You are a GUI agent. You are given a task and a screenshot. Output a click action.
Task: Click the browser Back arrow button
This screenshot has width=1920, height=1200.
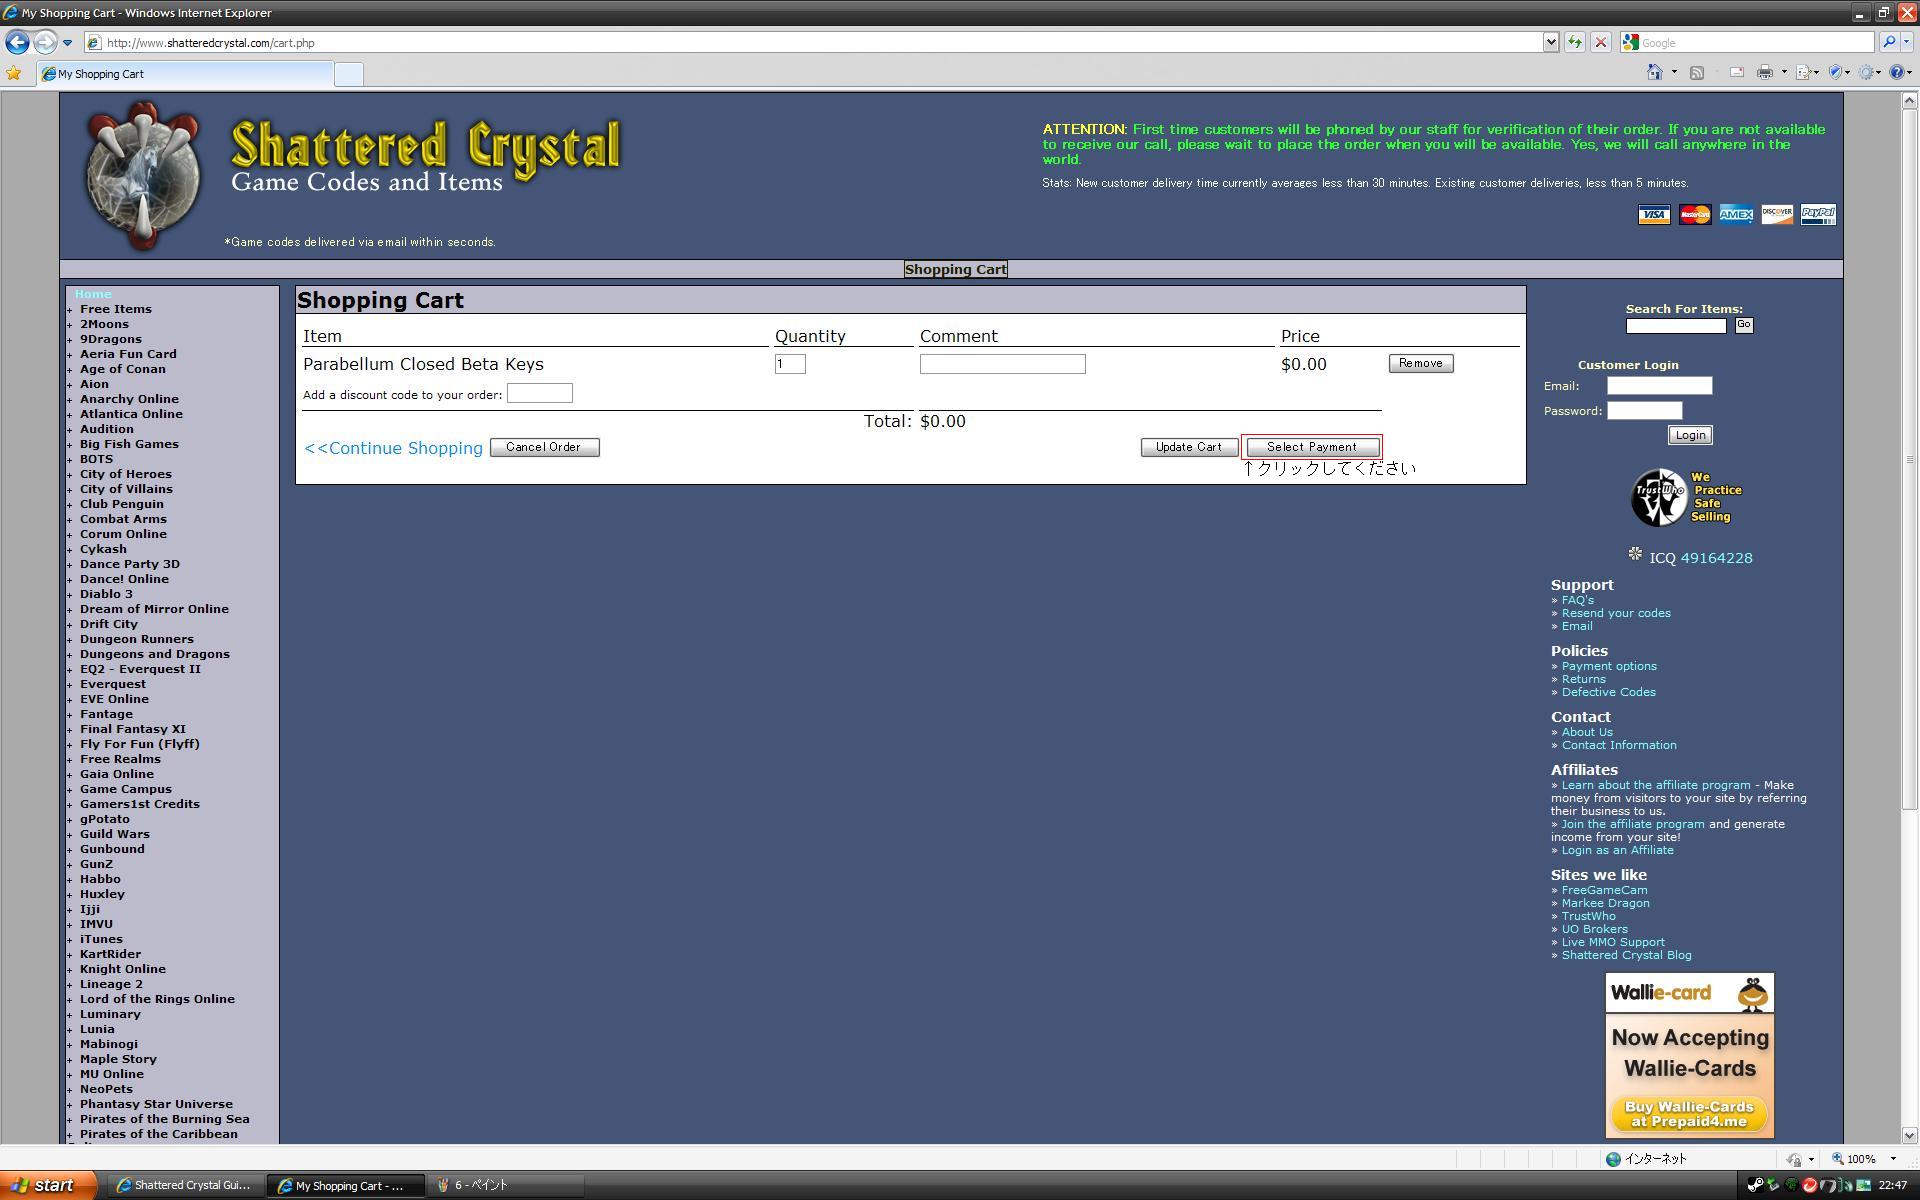pos(17,42)
